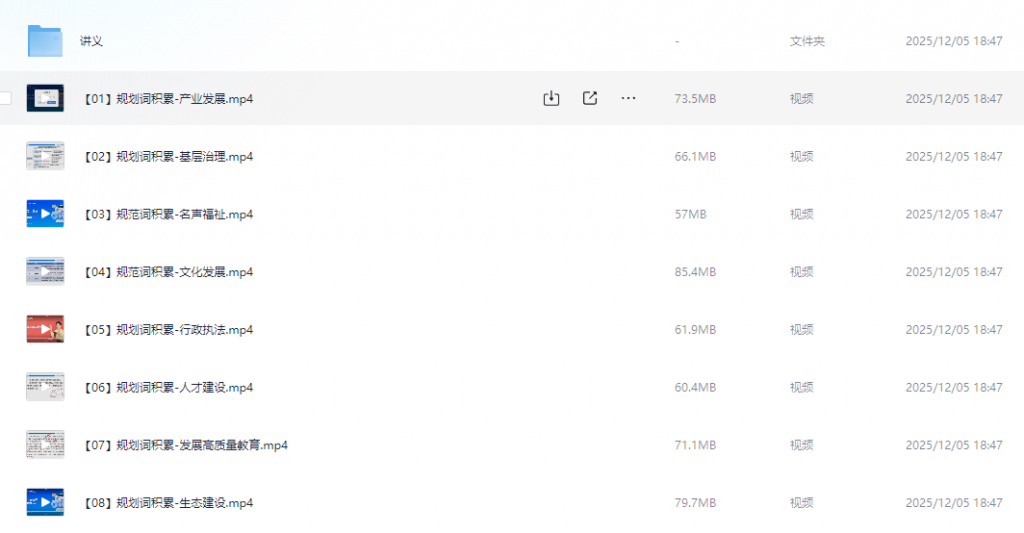1024x533 pixels.
Task: Click the 【07】发展高质量教育 video thumbnail
Action: [x=45, y=445]
